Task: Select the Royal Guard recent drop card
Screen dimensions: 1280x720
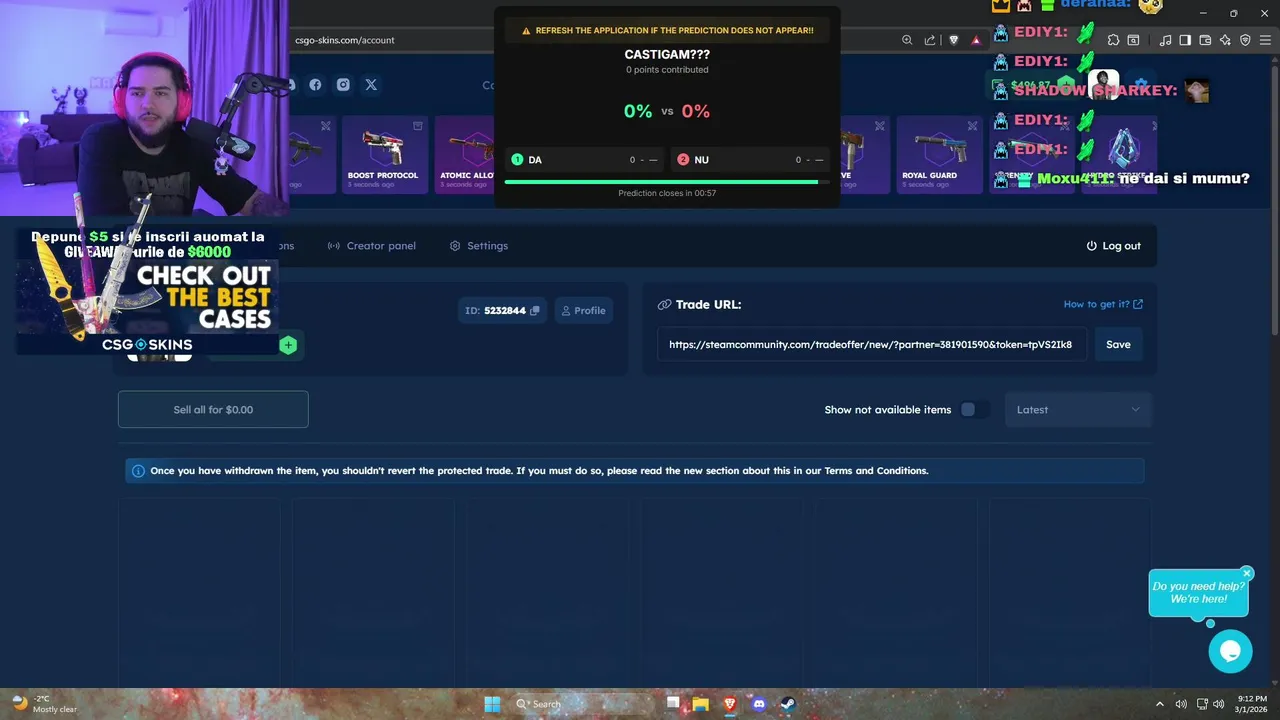Action: pyautogui.click(x=938, y=155)
